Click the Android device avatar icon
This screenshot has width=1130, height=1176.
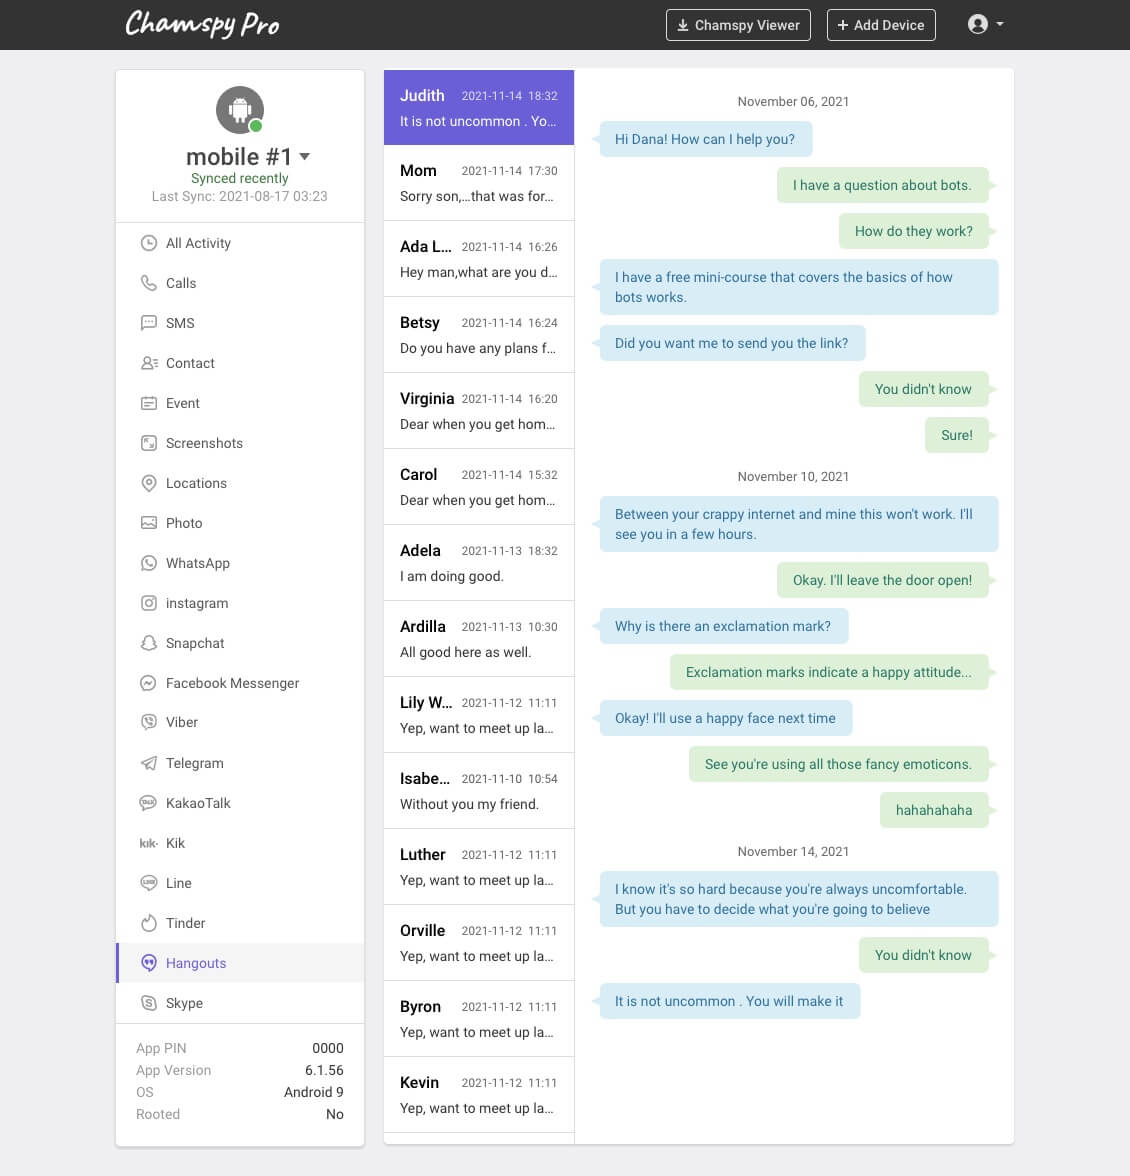click(240, 110)
